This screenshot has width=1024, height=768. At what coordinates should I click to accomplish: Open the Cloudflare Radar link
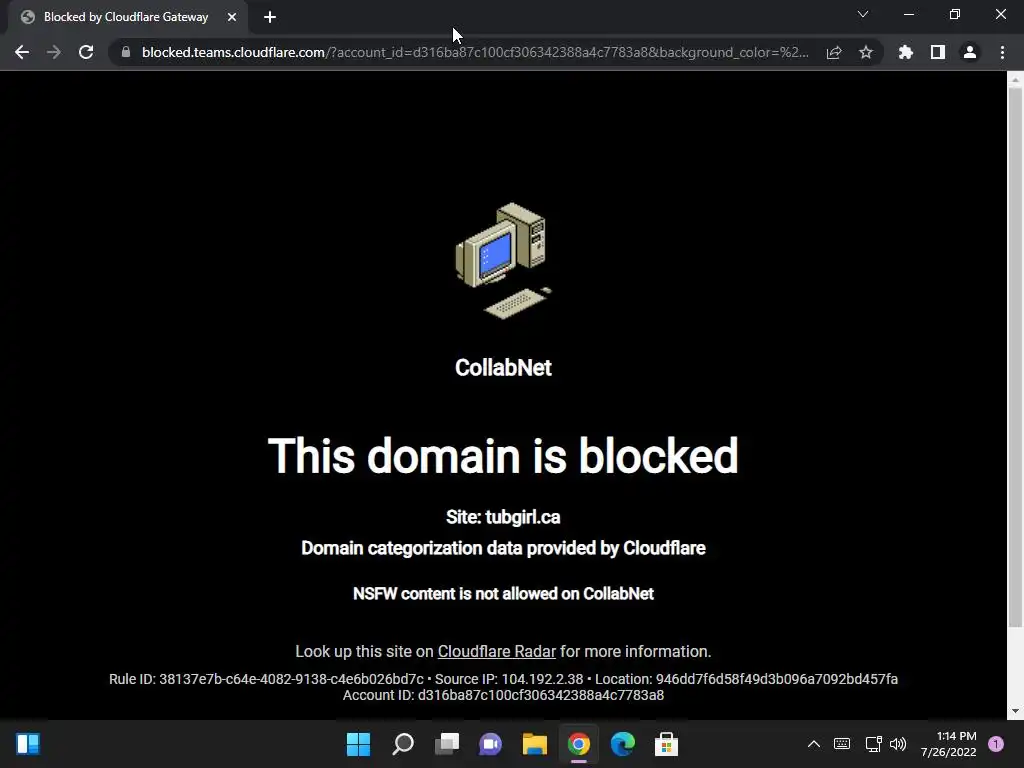click(x=496, y=651)
